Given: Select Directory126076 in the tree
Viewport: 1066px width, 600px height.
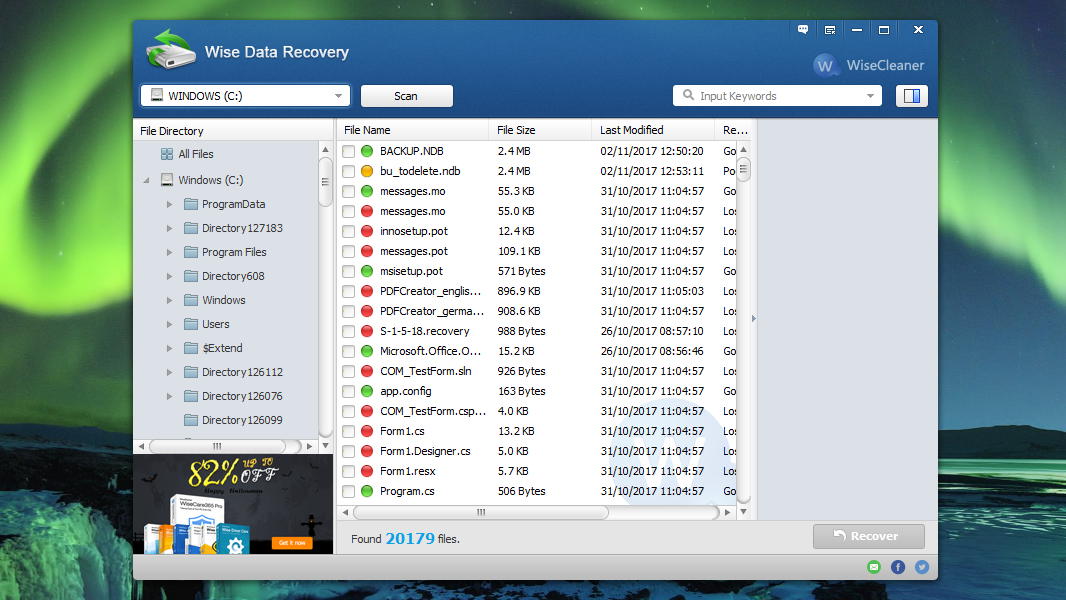Looking at the screenshot, I should [242, 396].
